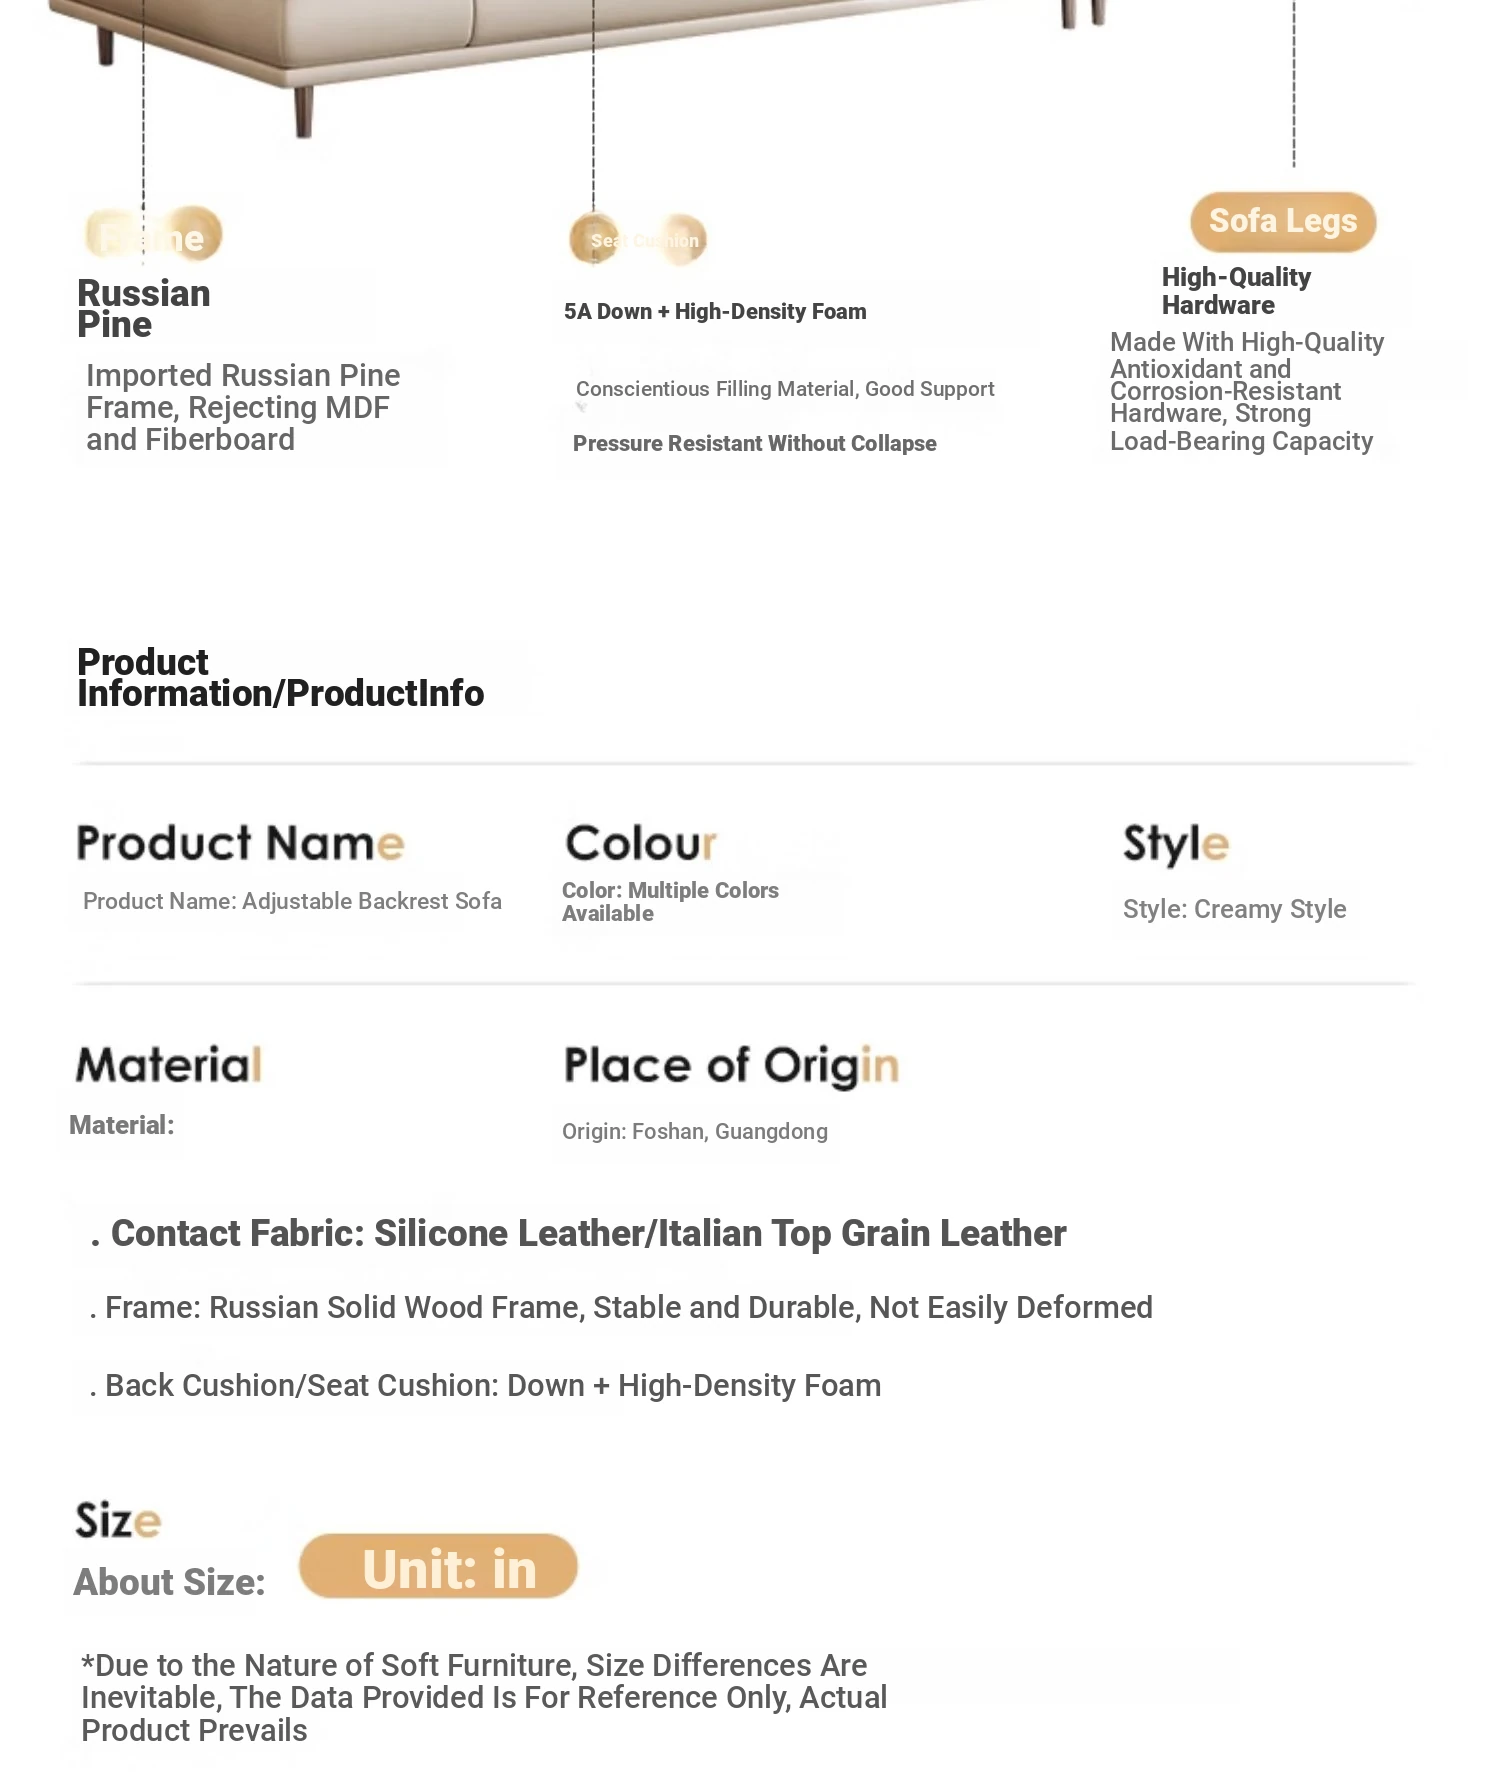Click the Back Cushion/Seat Cushion foam line
The width and height of the screenshot is (1500, 1784).
tap(493, 1385)
